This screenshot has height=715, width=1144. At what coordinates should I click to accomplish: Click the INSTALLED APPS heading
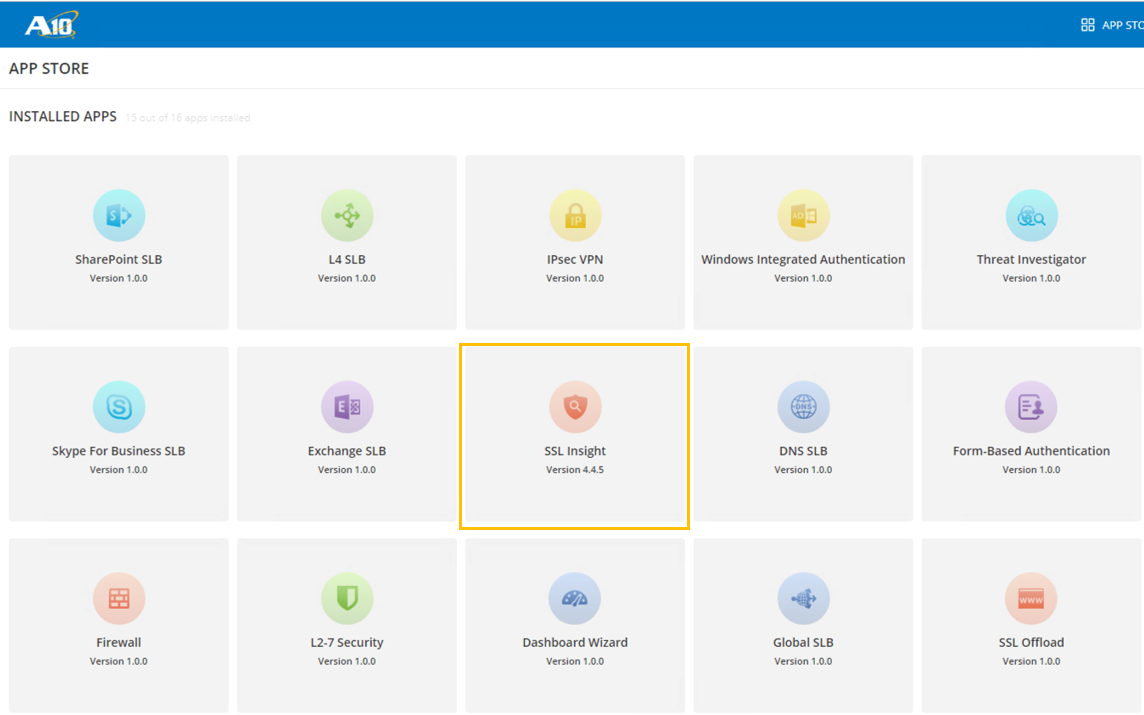63,117
